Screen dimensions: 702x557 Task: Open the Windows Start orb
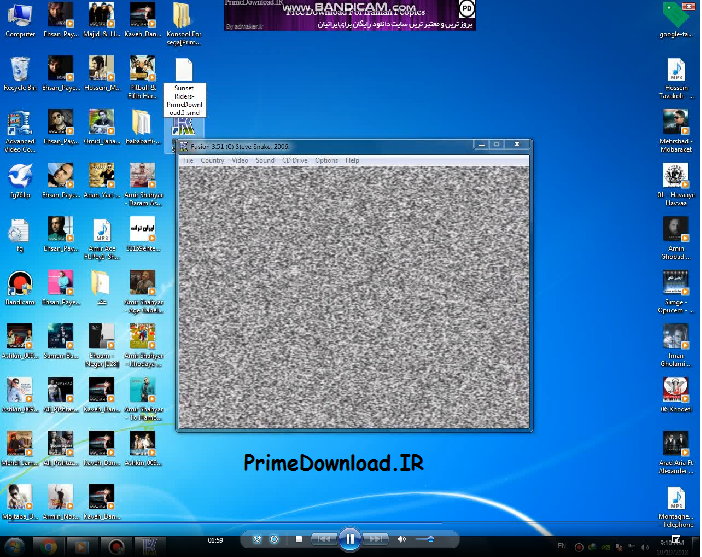pos(14,547)
